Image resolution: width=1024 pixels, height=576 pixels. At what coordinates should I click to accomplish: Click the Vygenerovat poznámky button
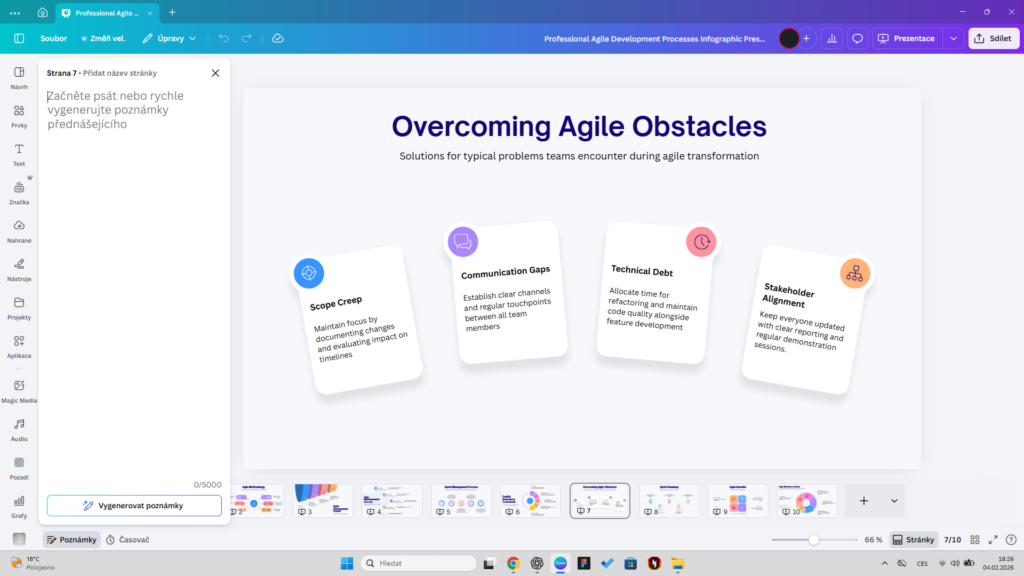pyautogui.click(x=134, y=506)
